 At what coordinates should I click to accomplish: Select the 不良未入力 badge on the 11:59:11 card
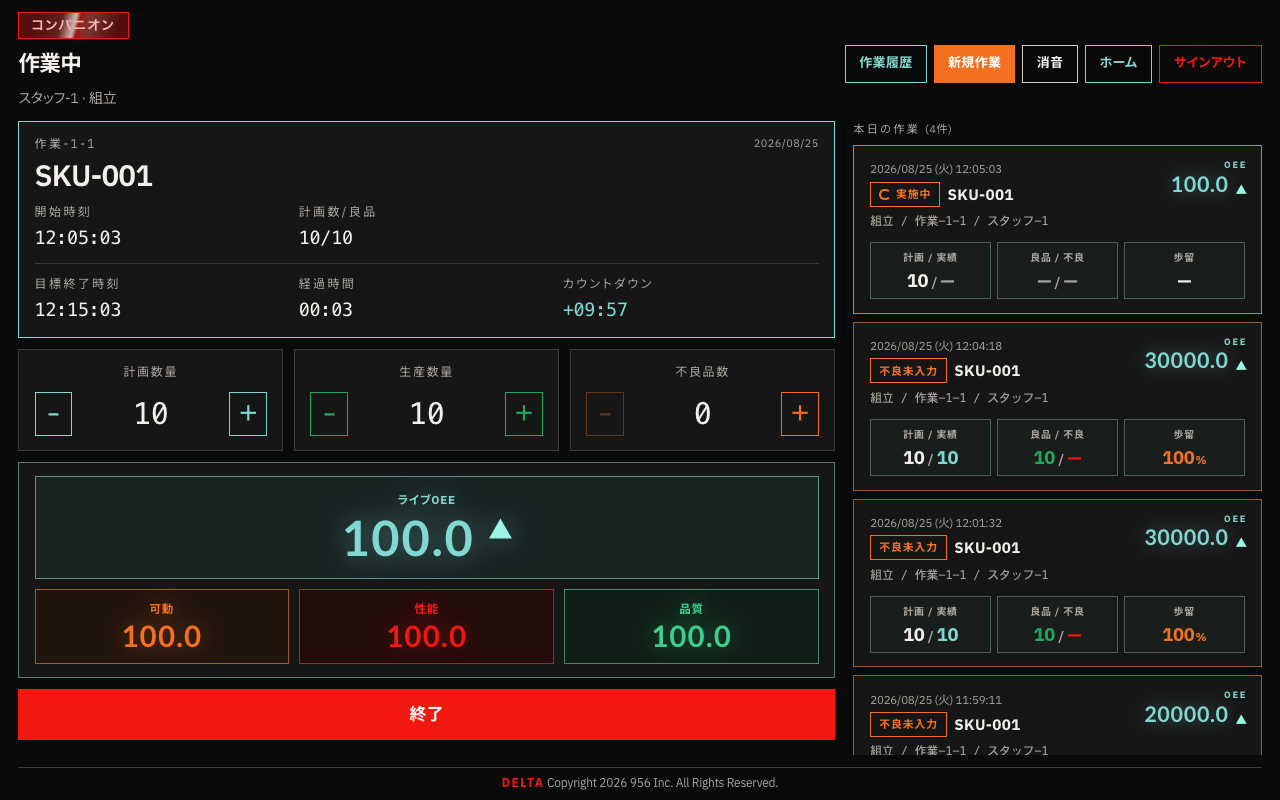pos(908,724)
